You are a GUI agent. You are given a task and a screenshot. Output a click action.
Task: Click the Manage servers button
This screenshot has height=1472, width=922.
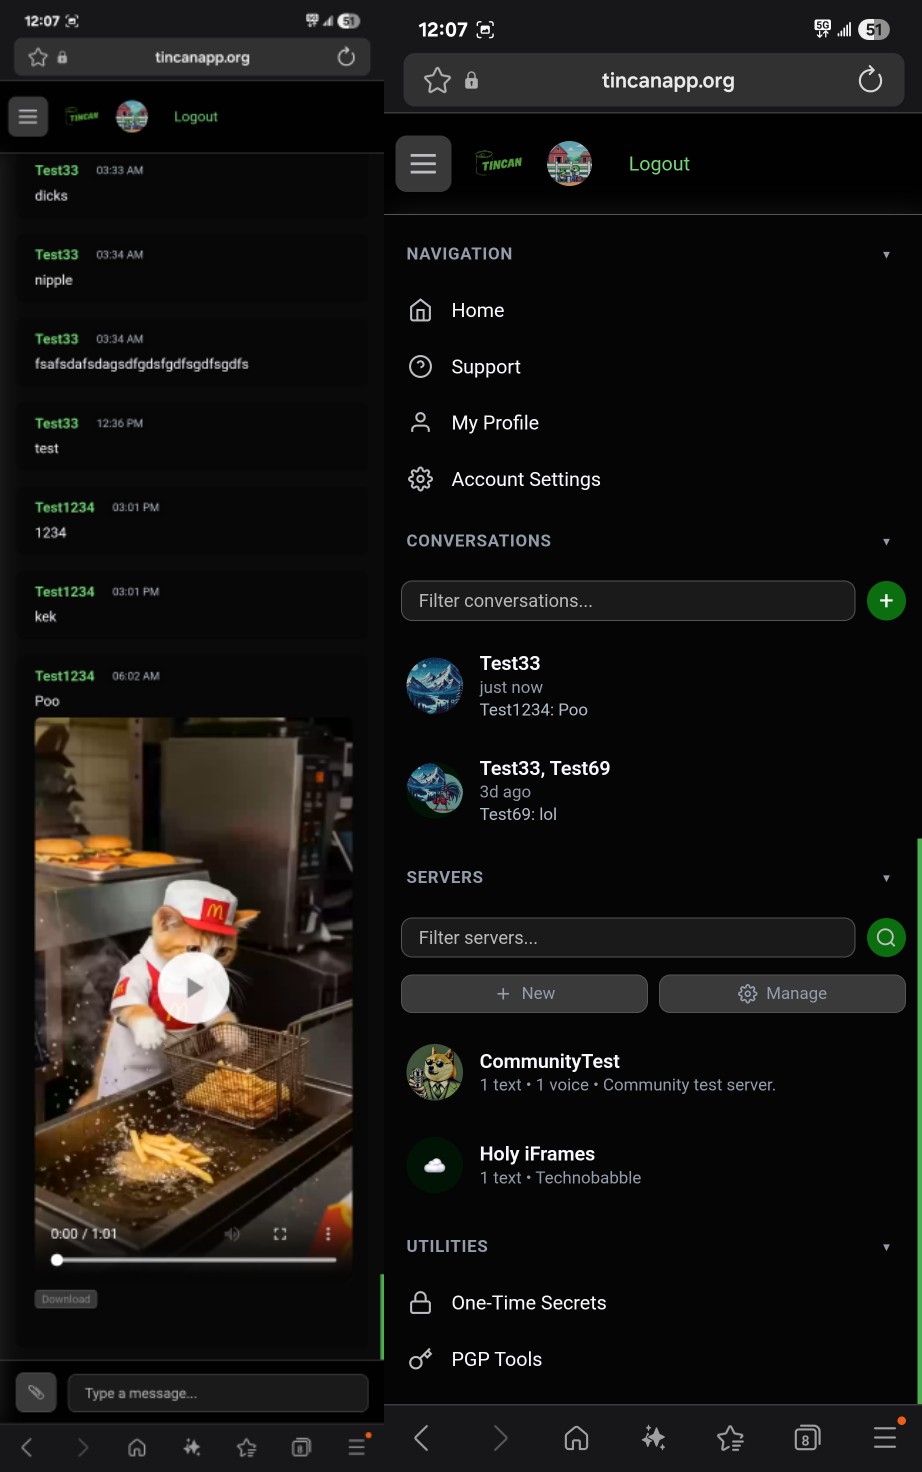pos(782,993)
